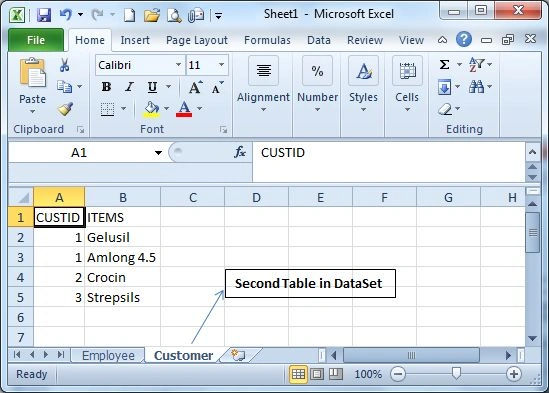
Task: Click the AutoSum sigma icon
Action: click(444, 64)
